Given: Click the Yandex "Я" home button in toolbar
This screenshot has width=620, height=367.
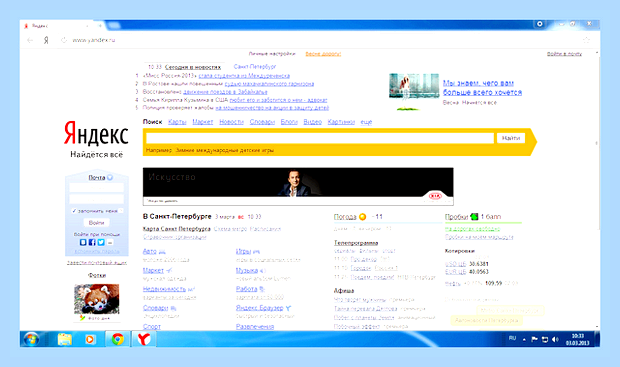Looking at the screenshot, I should tap(46, 40).
